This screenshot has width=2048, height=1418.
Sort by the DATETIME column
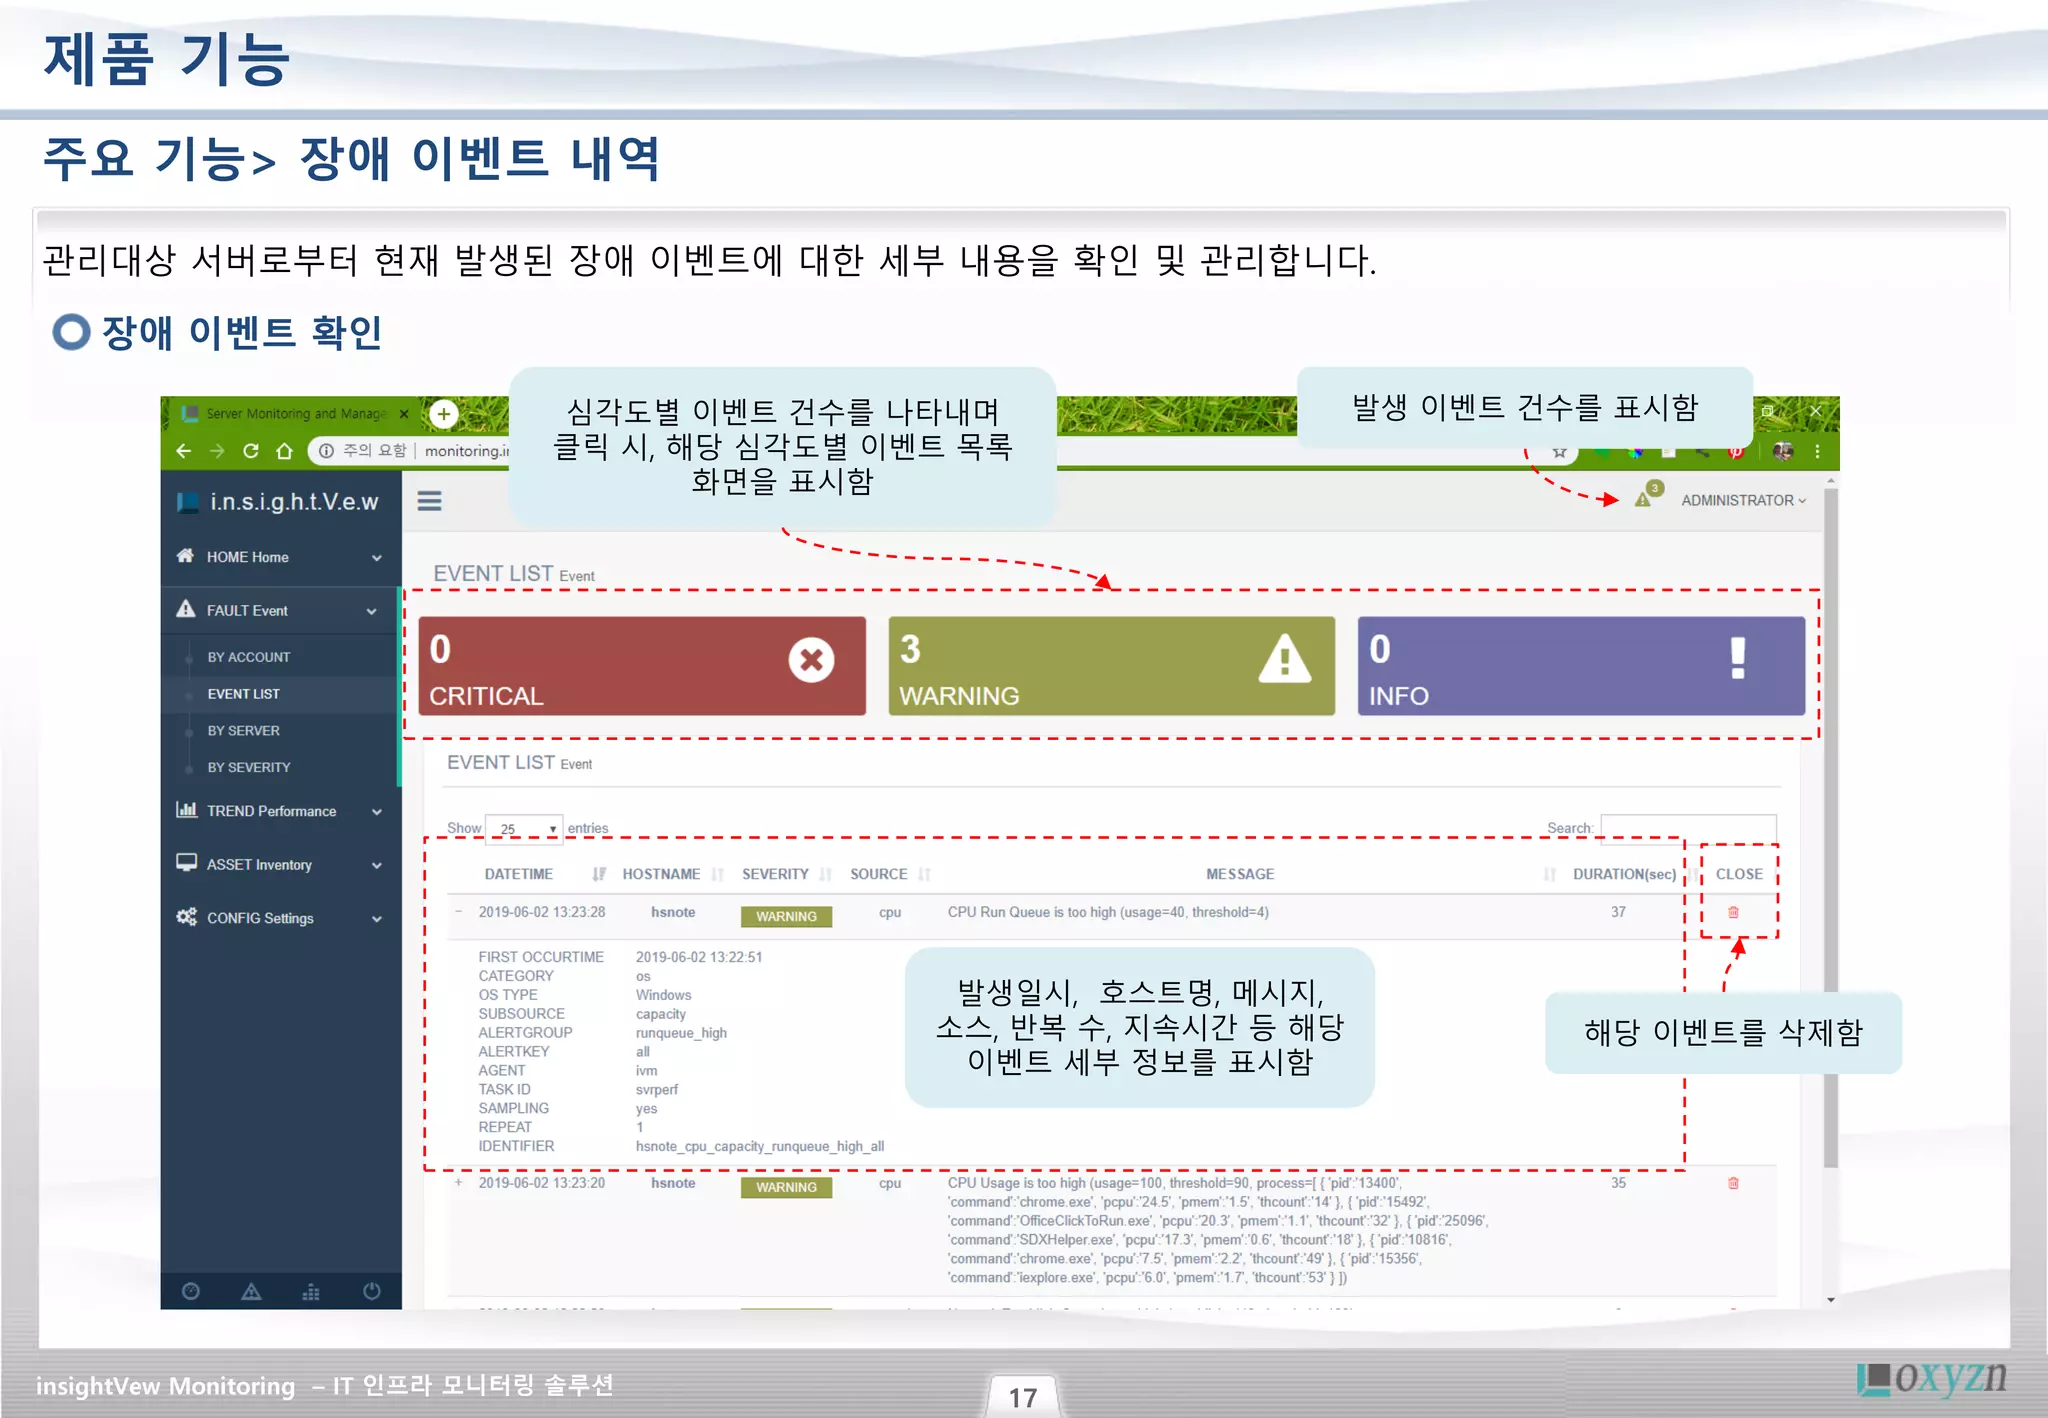(545, 874)
